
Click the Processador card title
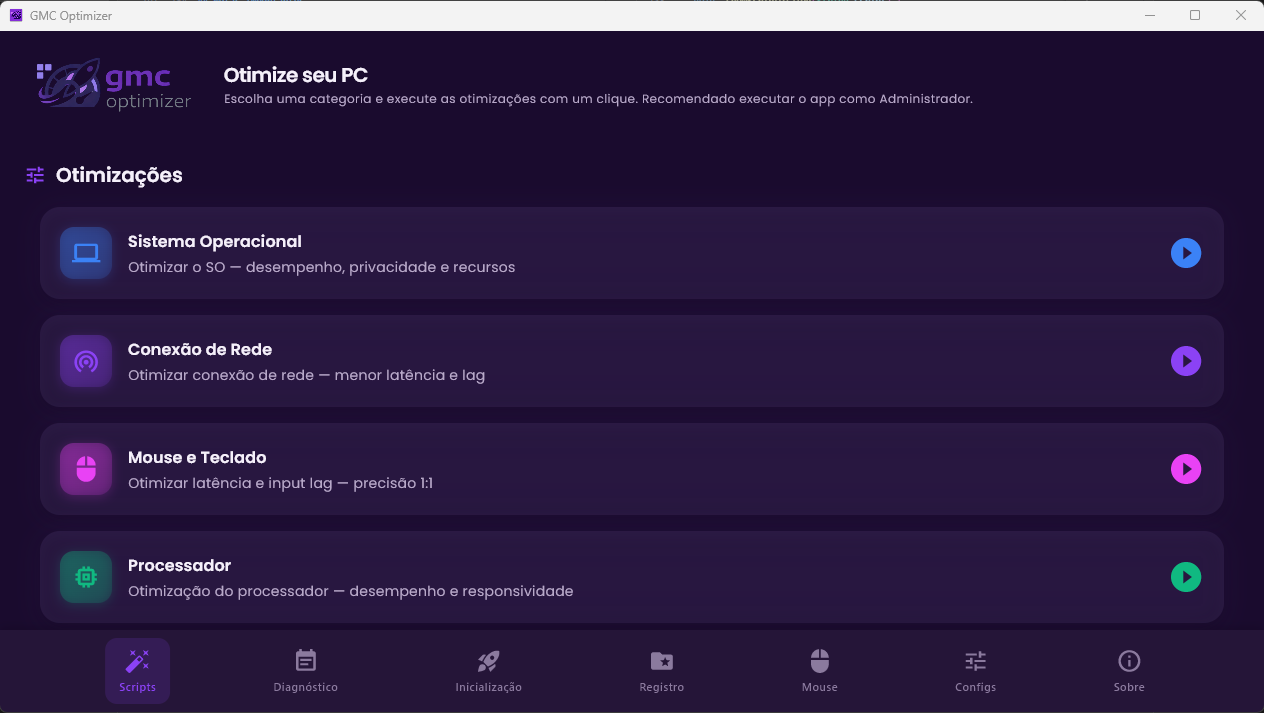coord(179,565)
